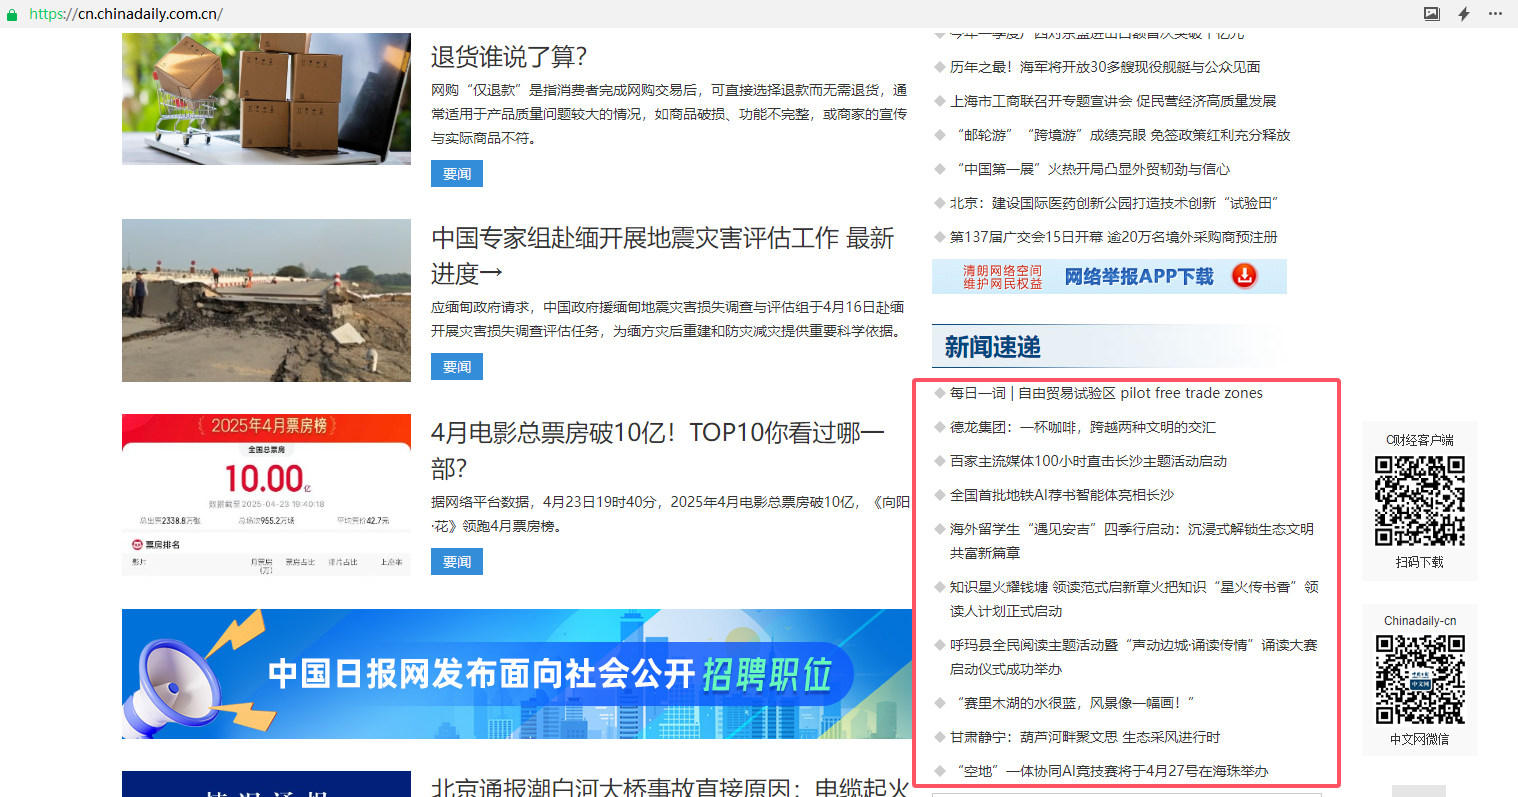Open the 新闻速递 section heading
The height and width of the screenshot is (797, 1518).
[x=992, y=347]
